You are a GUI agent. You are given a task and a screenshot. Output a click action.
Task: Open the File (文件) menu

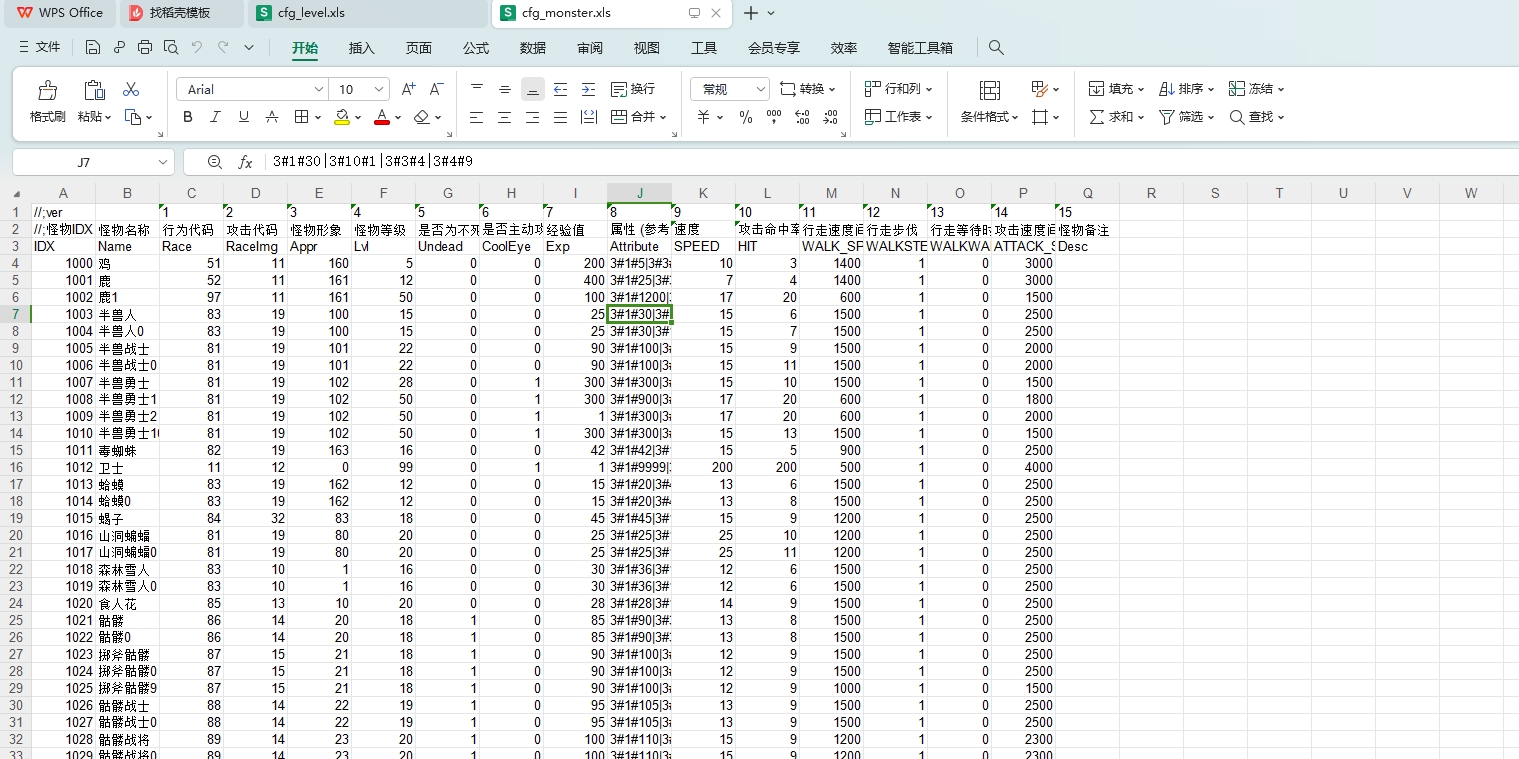click(40, 47)
